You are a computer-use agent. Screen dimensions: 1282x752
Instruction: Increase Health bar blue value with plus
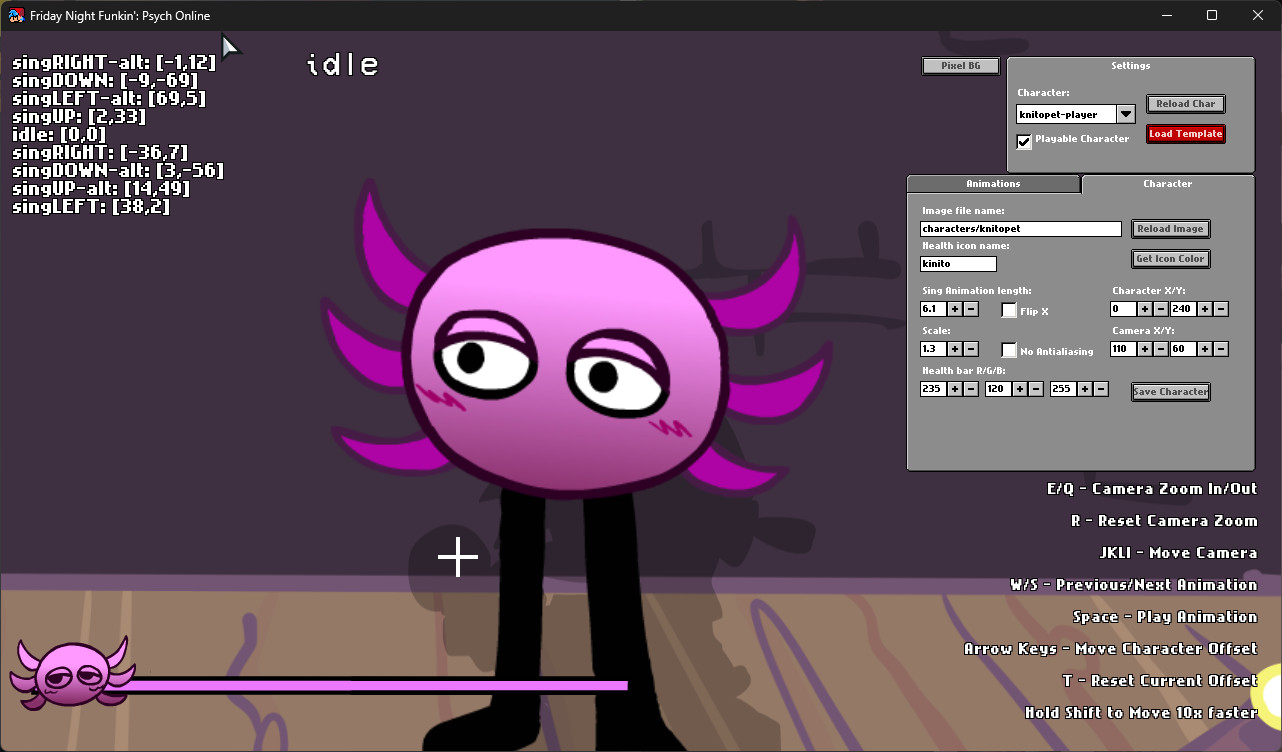pos(1085,389)
